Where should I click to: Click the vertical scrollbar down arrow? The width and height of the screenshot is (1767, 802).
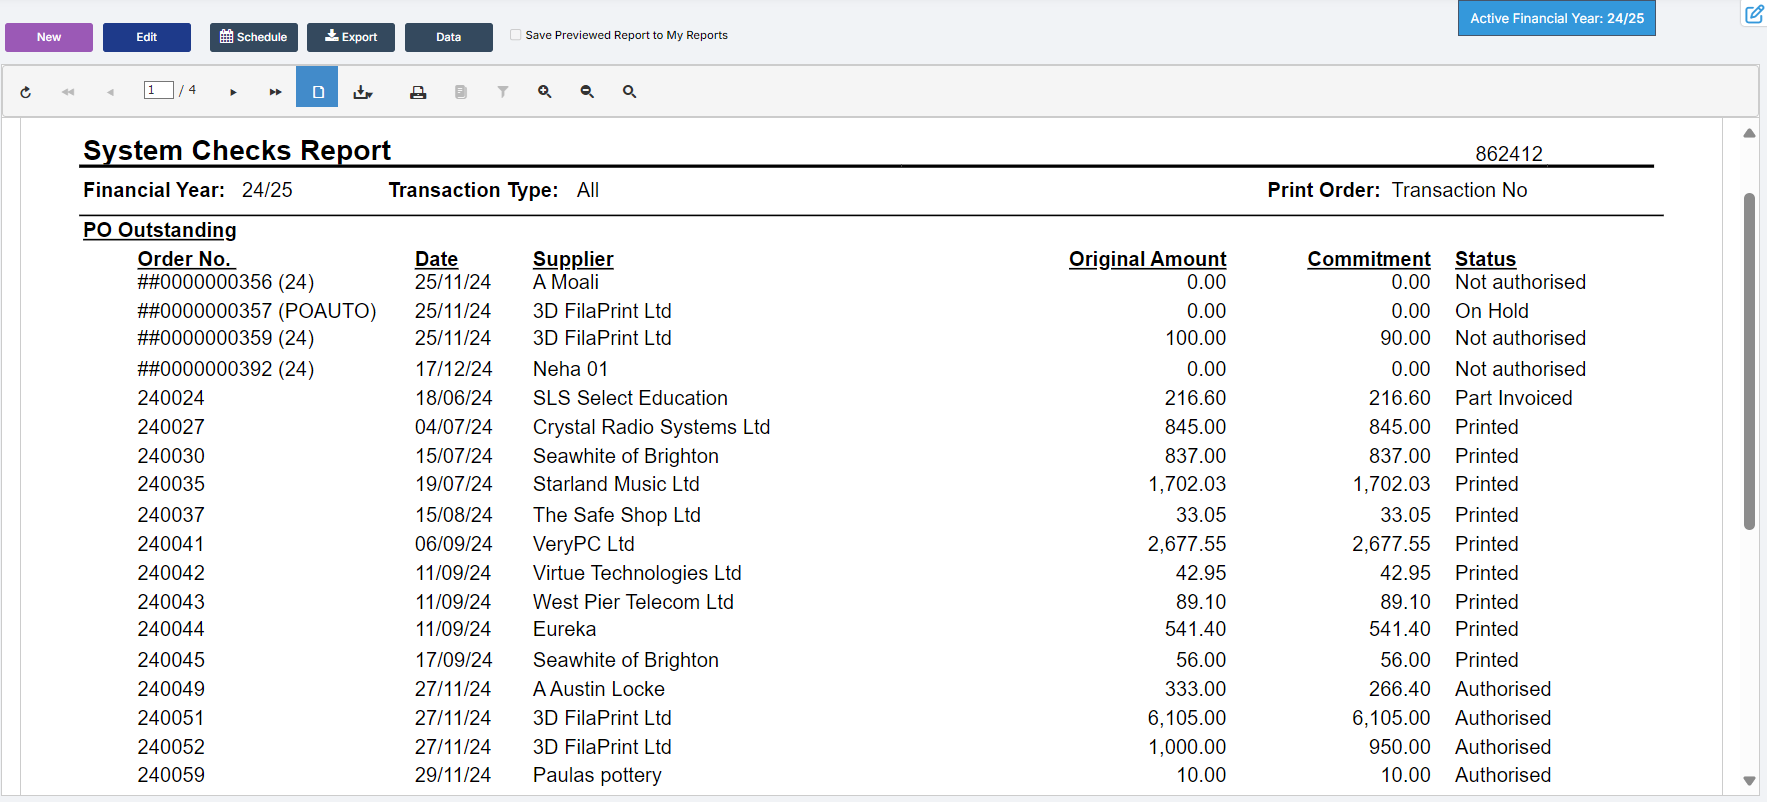coord(1749,781)
